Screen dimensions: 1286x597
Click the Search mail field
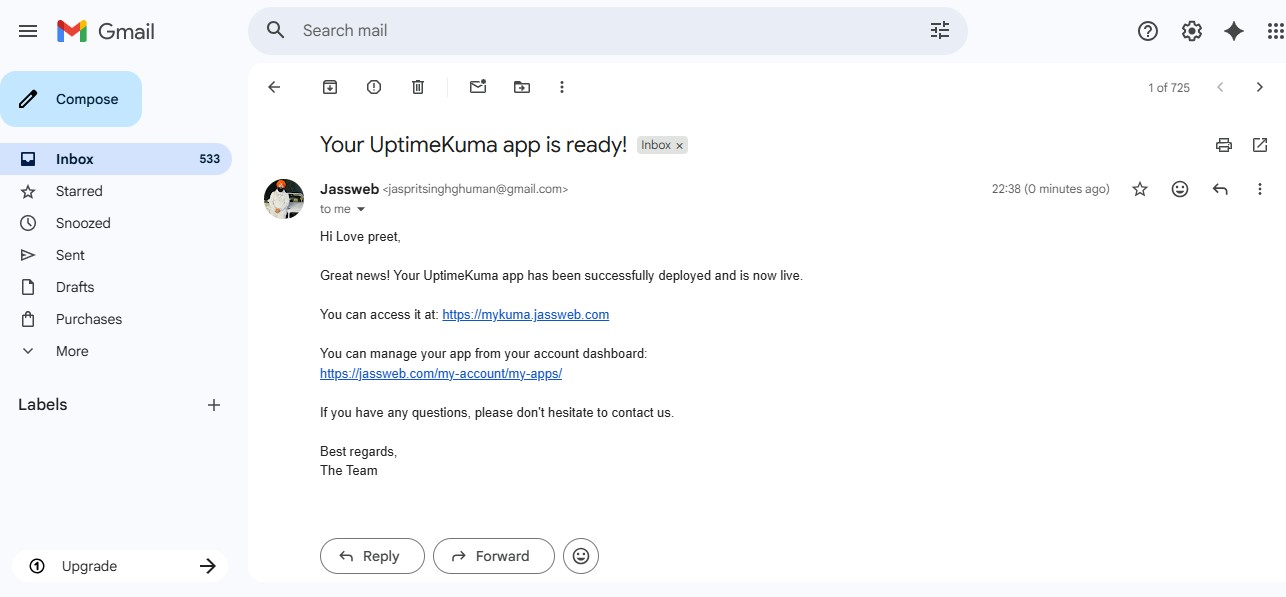608,30
